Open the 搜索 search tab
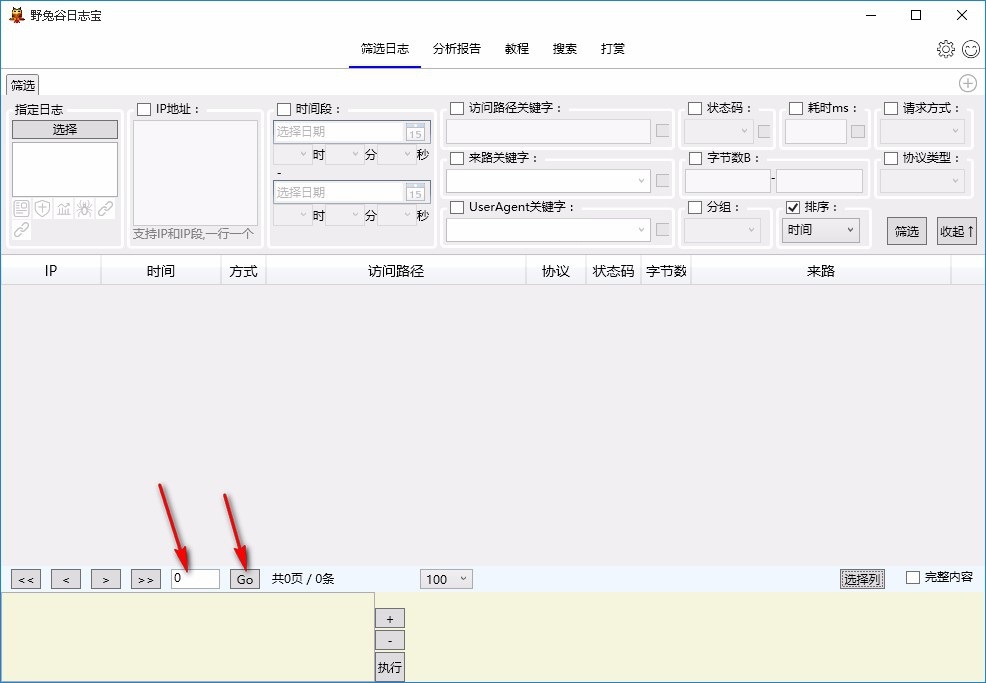 565,49
